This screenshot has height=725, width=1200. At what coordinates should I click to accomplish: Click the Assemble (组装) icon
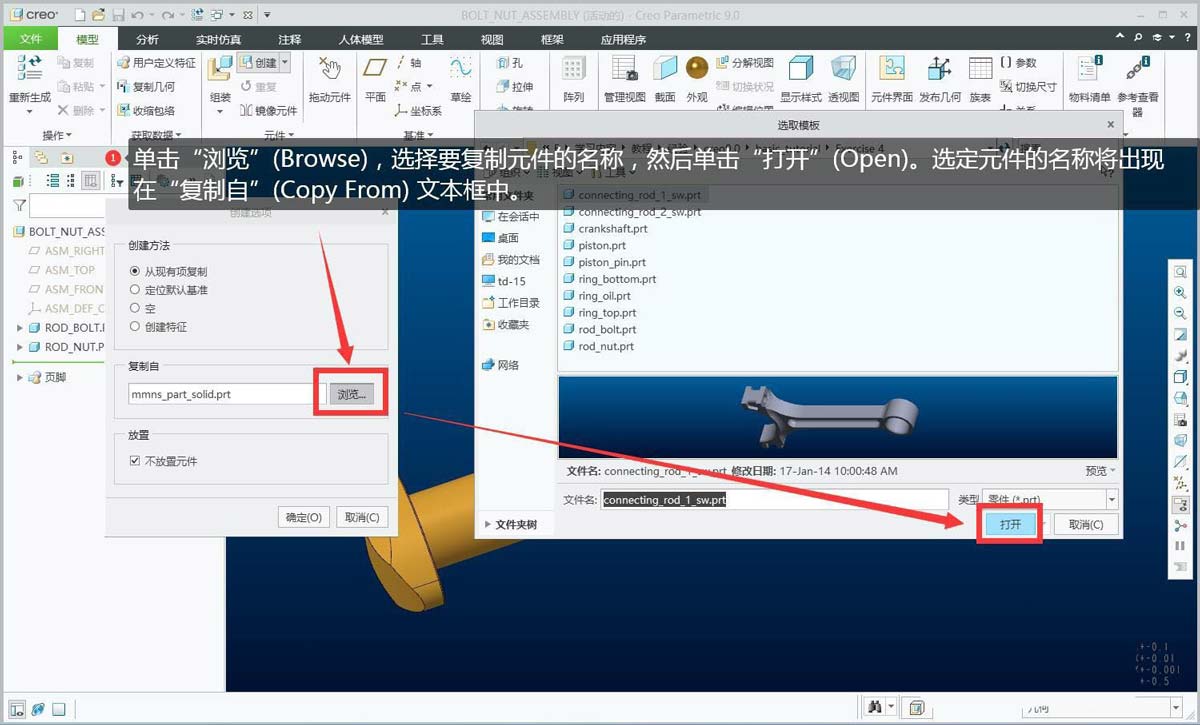[x=220, y=70]
